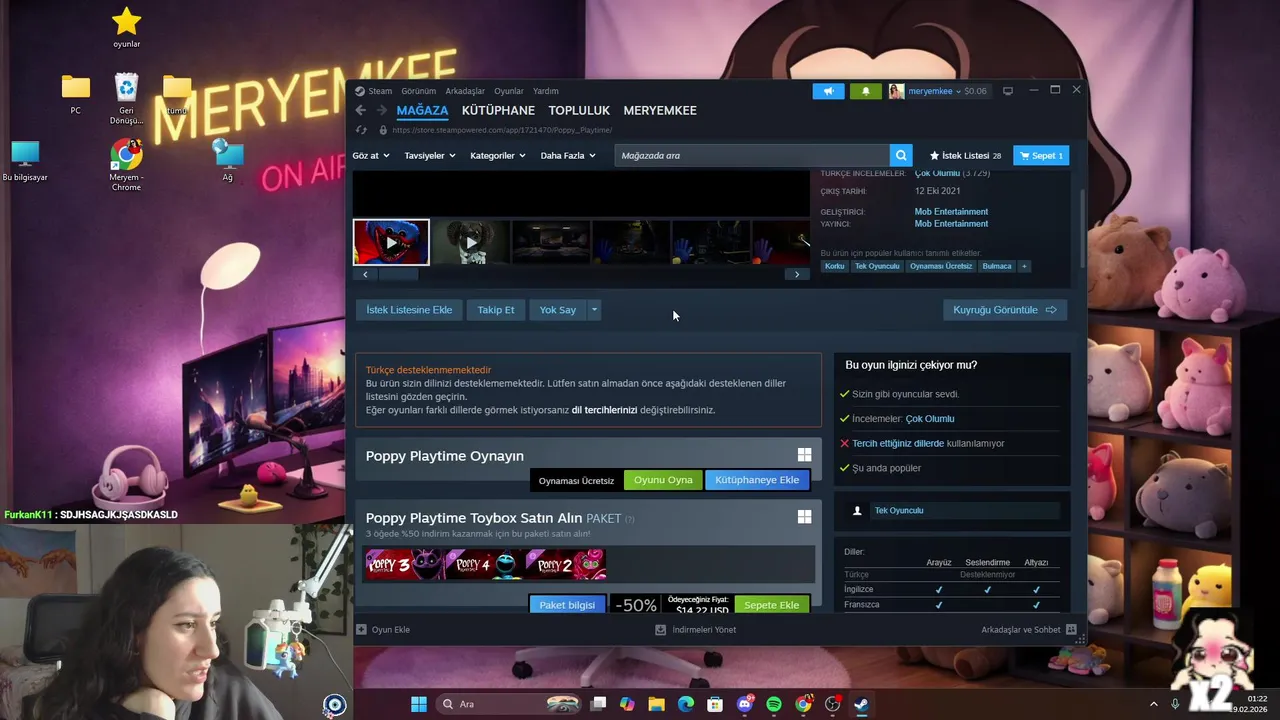Open Google Chrome from the taskbar

[x=803, y=704]
